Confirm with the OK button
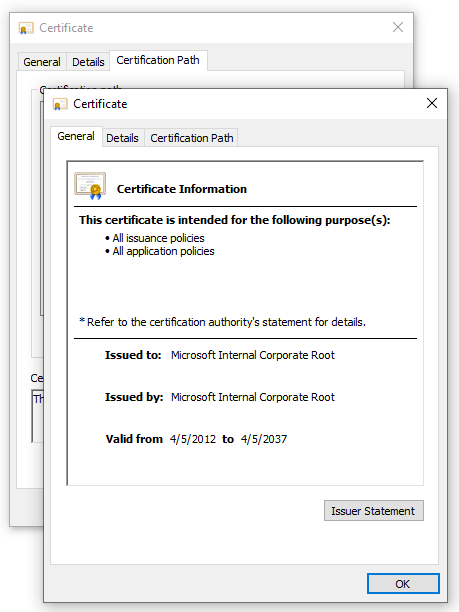 pyautogui.click(x=403, y=584)
